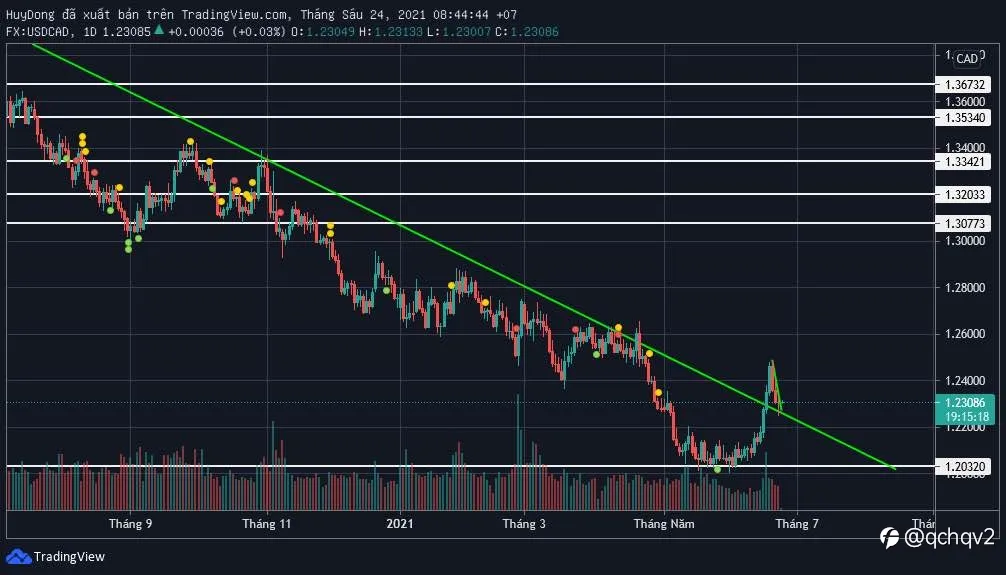Select the Tháng 9 time axis label
1006x575 pixels.
pyautogui.click(x=130, y=524)
